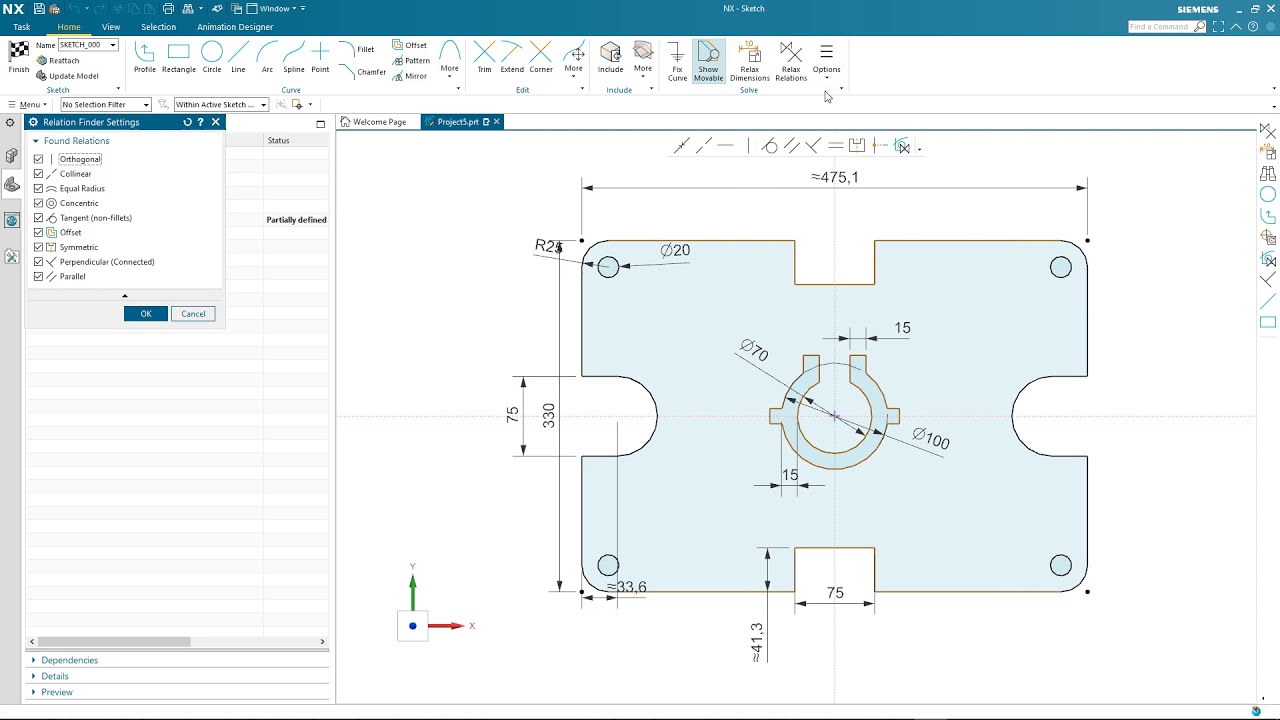
Task: Click Relax Relations
Action: coord(791,61)
